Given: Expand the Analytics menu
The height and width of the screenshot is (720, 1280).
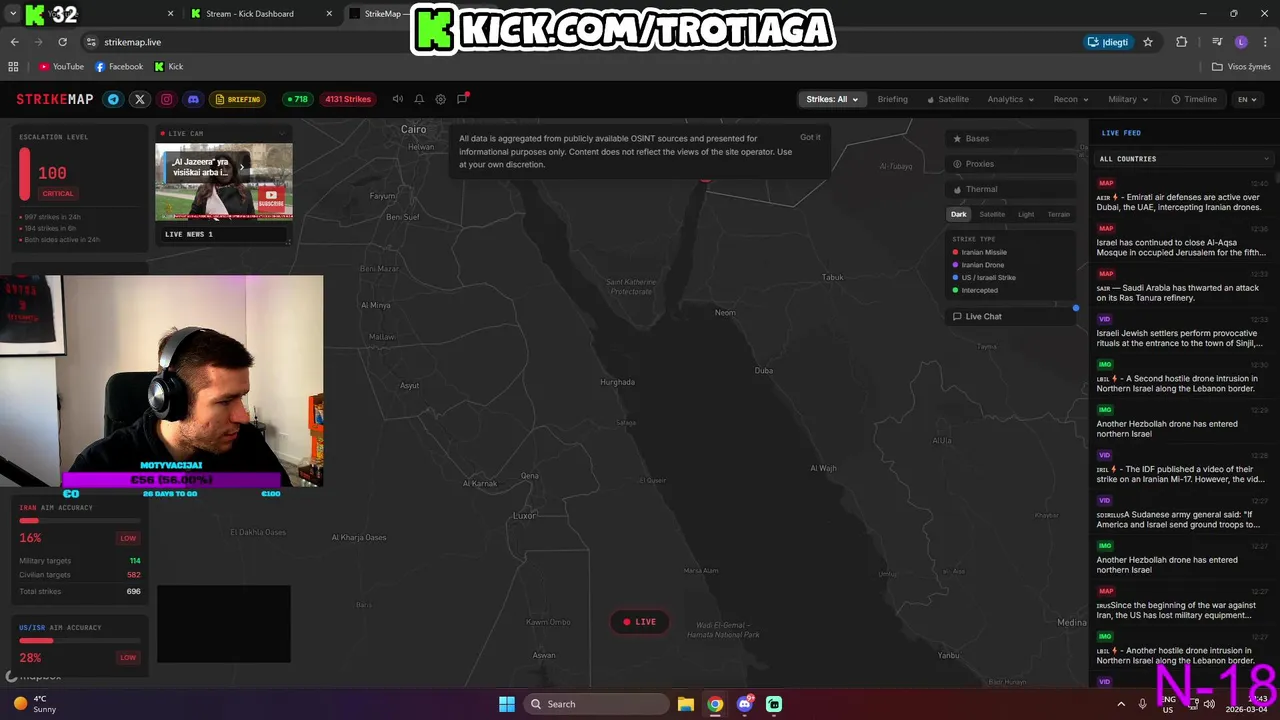Looking at the screenshot, I should click(1011, 99).
